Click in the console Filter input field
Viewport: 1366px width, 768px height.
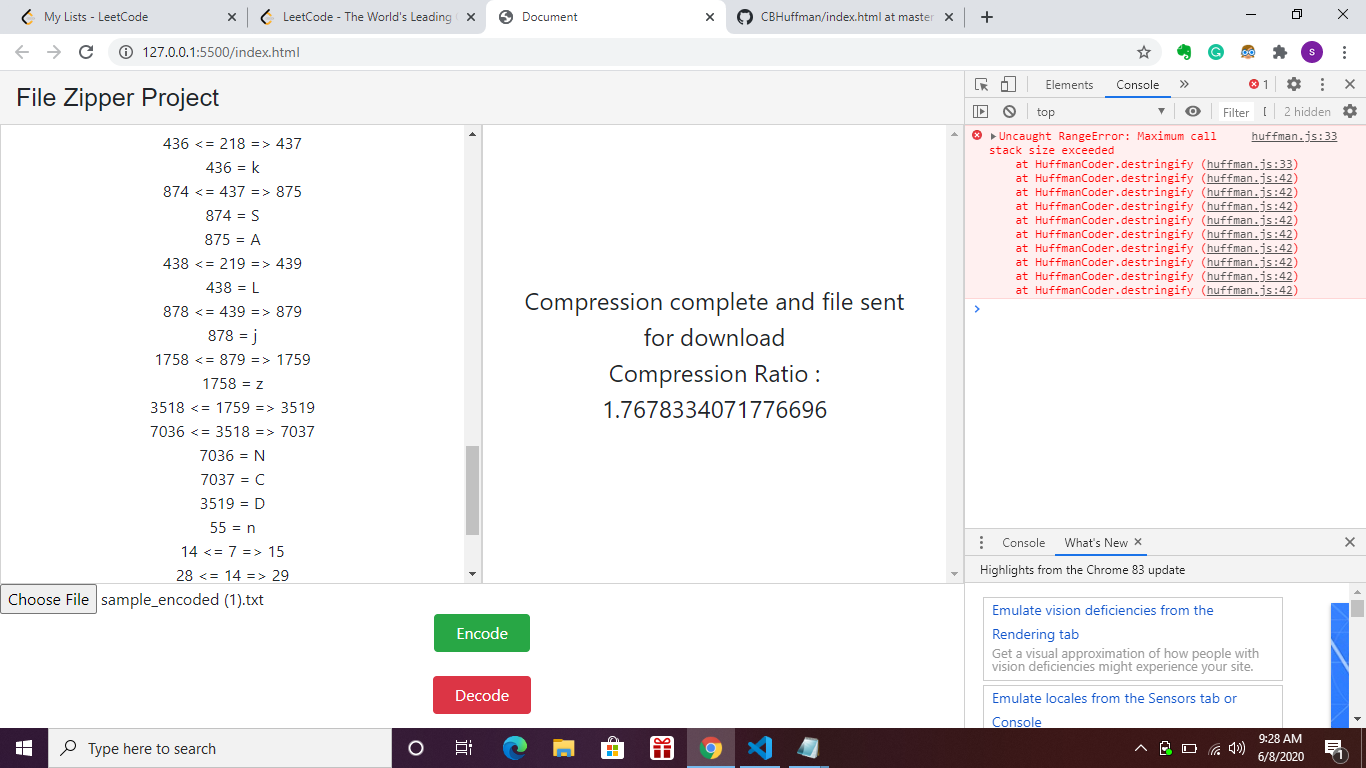pos(1237,112)
